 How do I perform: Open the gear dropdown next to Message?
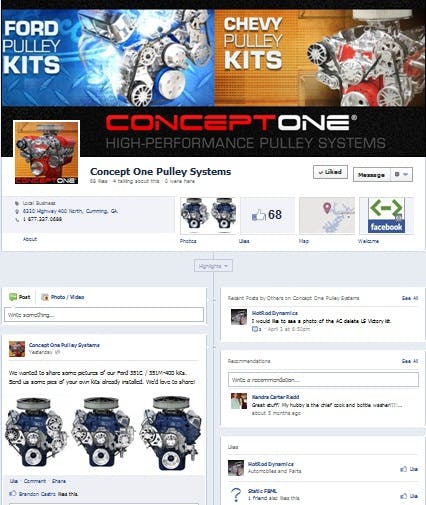click(401, 174)
